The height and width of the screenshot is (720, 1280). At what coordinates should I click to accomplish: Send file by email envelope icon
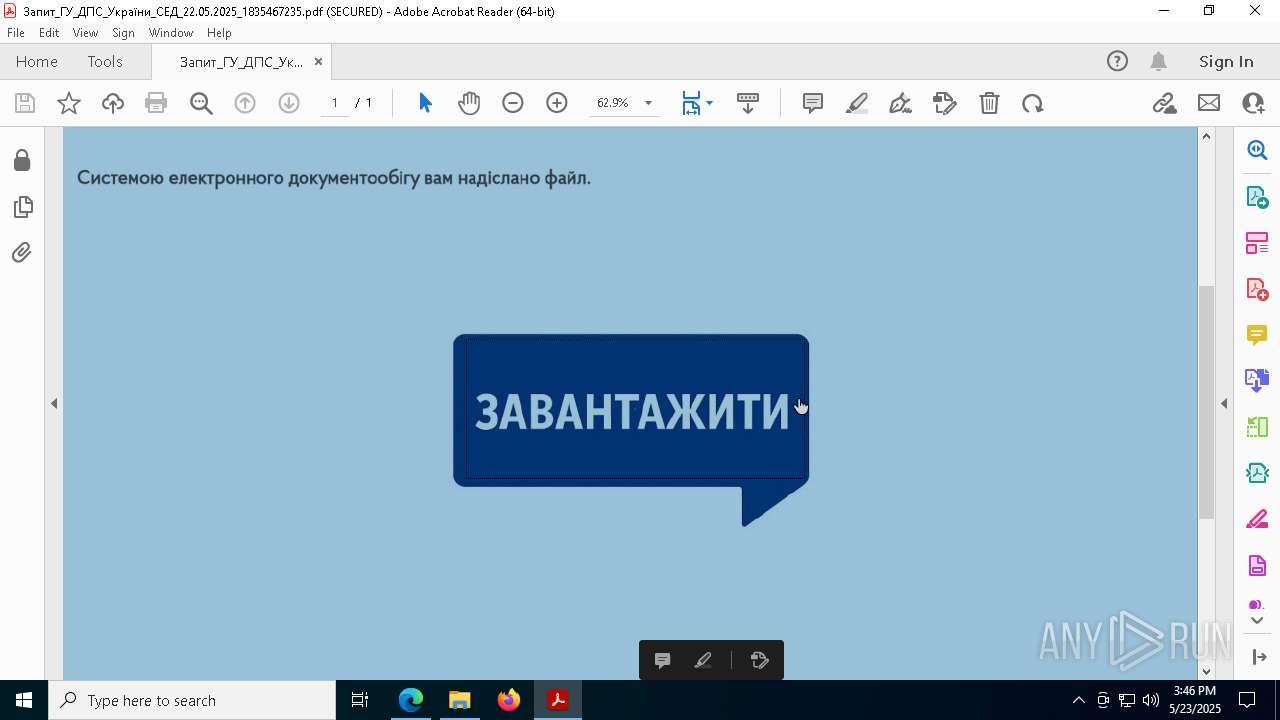[x=1209, y=103]
